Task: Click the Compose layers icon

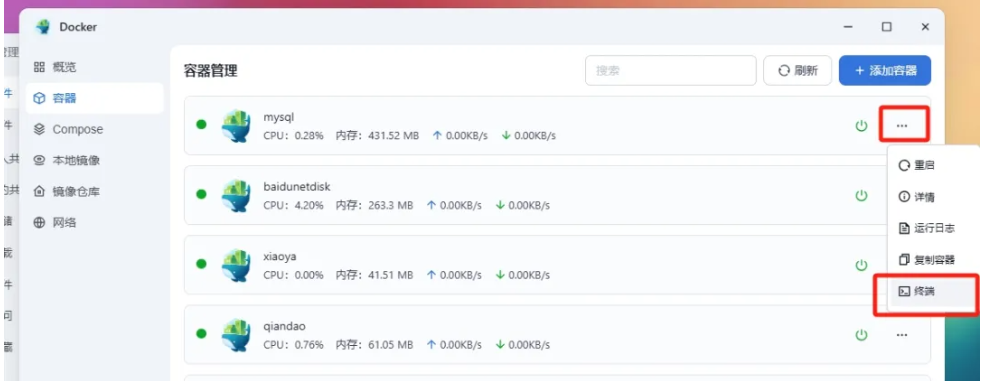Action: pyautogui.click(x=39, y=130)
